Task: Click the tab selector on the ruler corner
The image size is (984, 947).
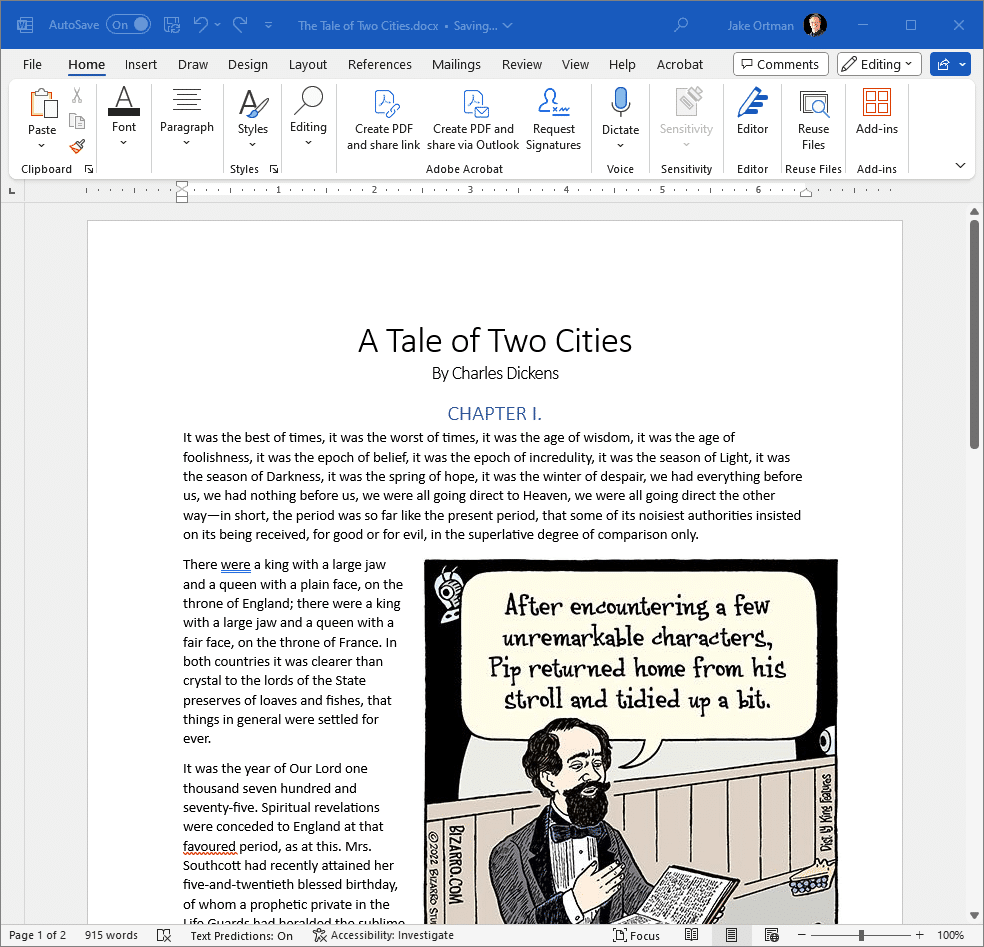Action: 12,190
